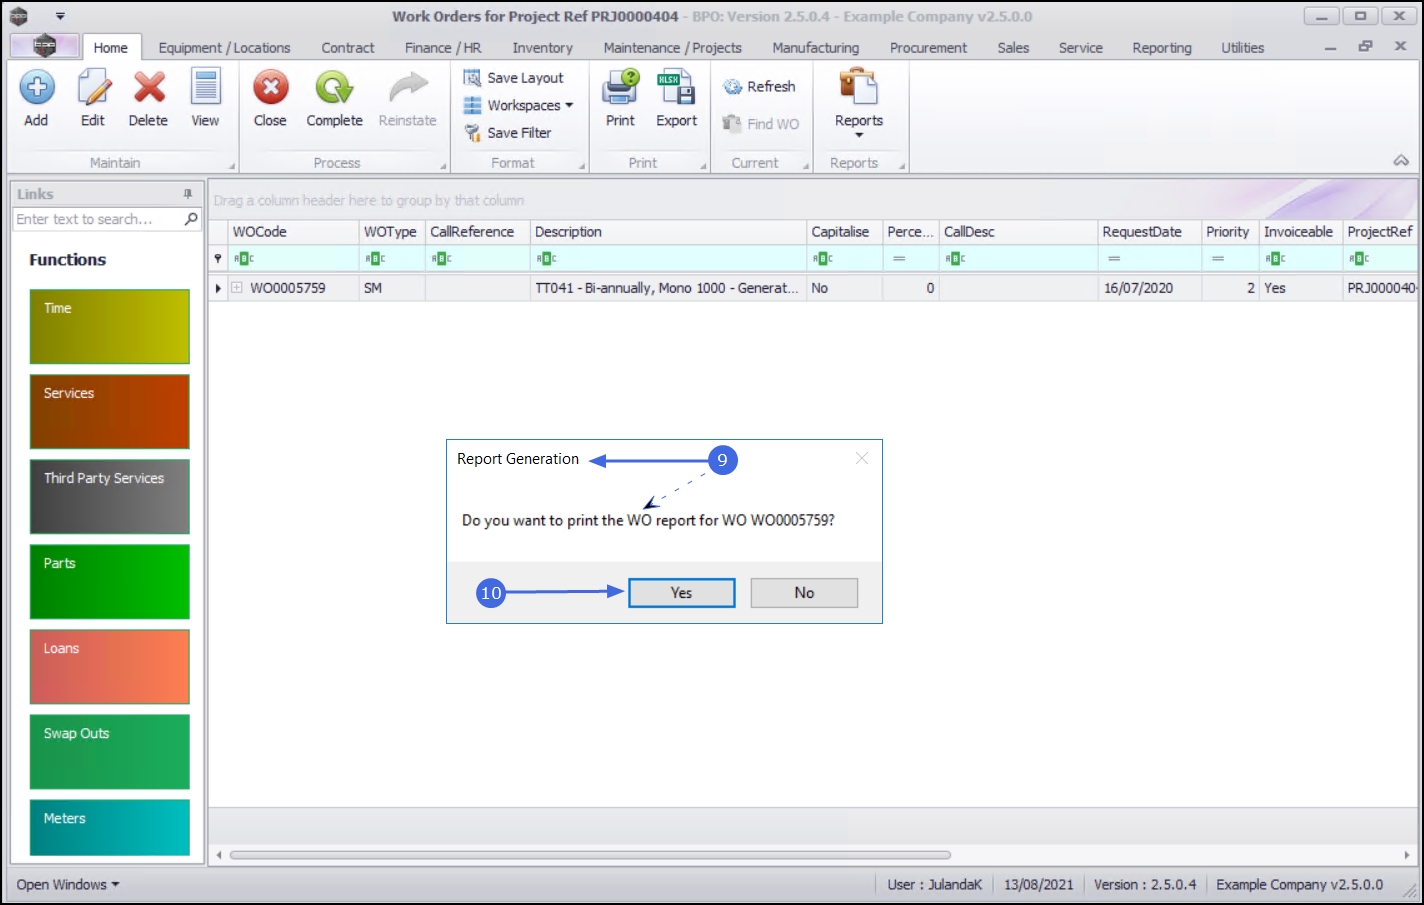Pin the Links panel with pin icon
The height and width of the screenshot is (905, 1424).
[x=187, y=194]
